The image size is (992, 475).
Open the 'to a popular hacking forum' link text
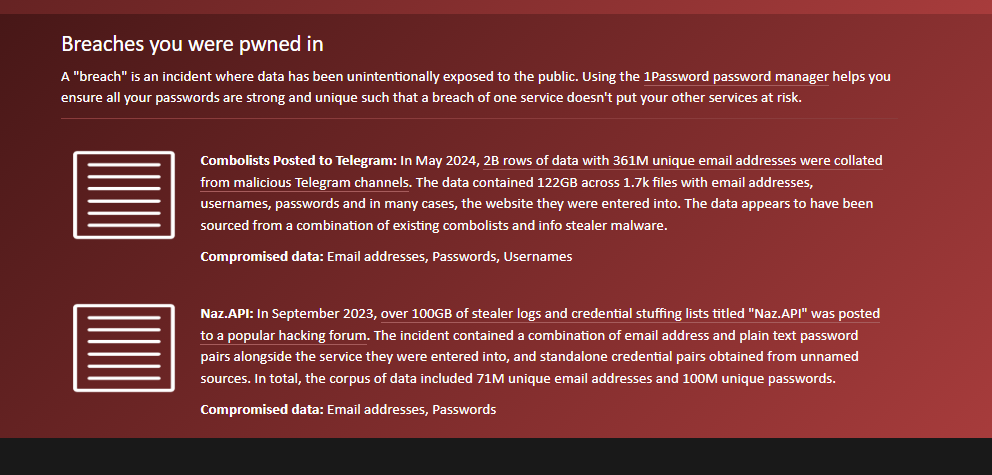point(283,336)
